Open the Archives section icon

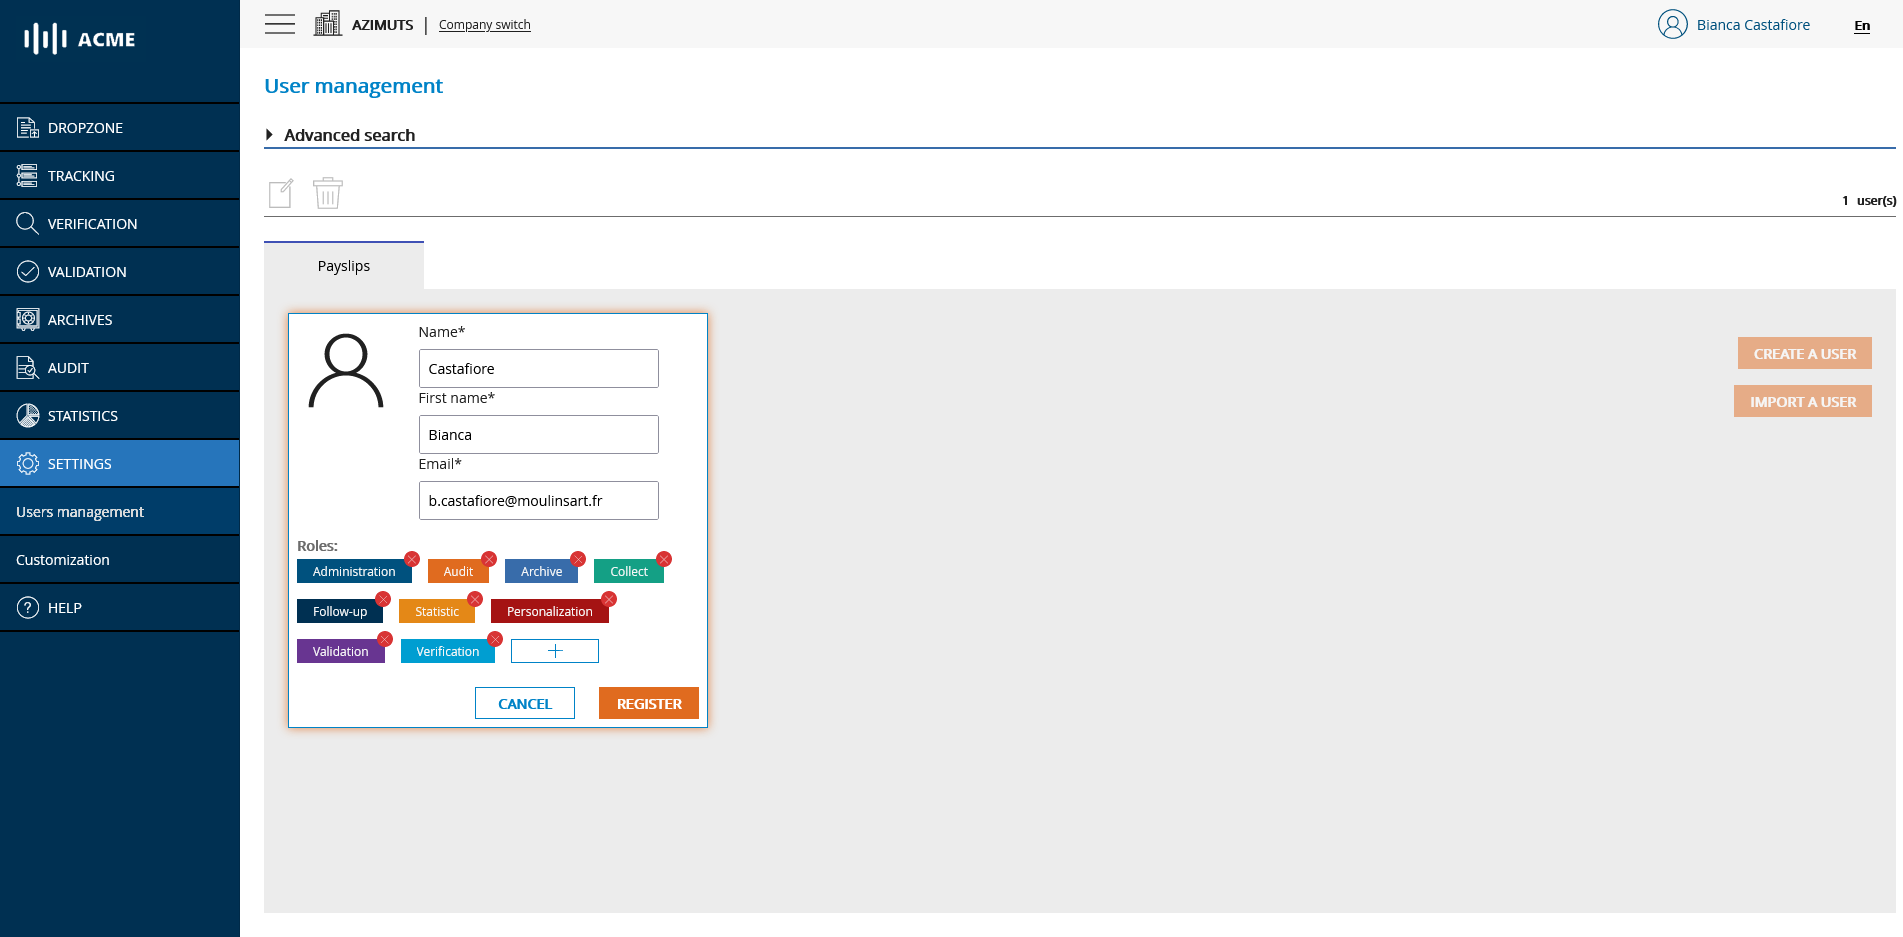27,319
